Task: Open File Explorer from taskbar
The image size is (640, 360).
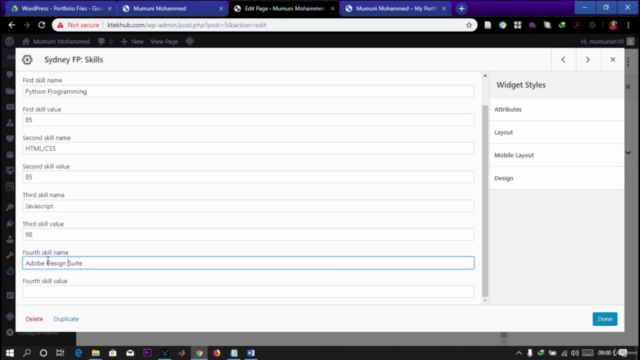Action: pos(96,353)
